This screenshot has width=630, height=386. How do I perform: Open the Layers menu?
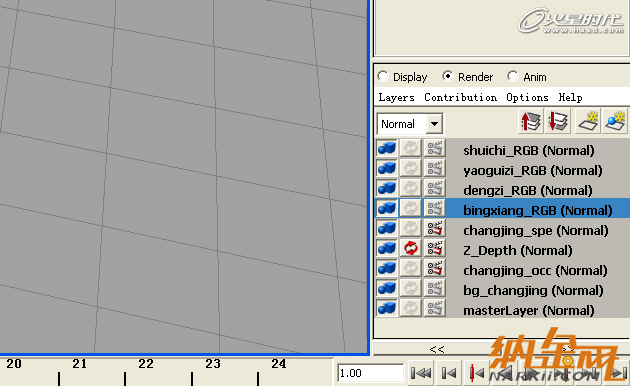[397, 98]
